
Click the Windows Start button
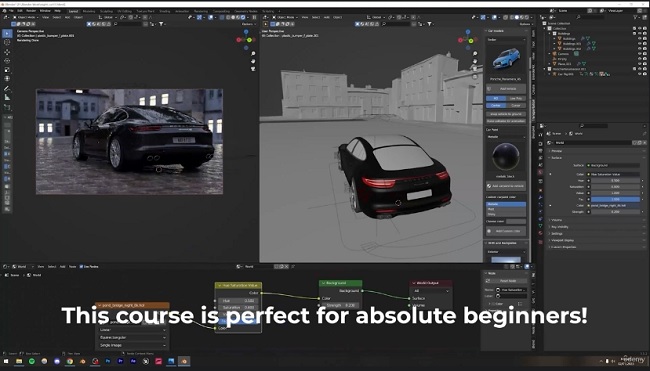[6, 361]
